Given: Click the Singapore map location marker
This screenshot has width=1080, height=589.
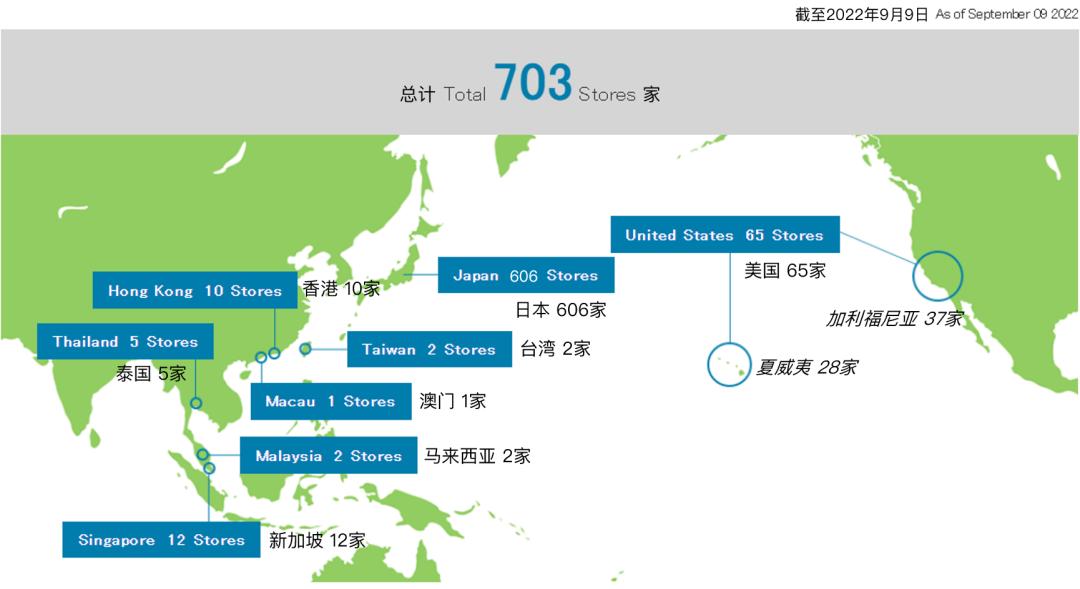Looking at the screenshot, I should 209,468.
